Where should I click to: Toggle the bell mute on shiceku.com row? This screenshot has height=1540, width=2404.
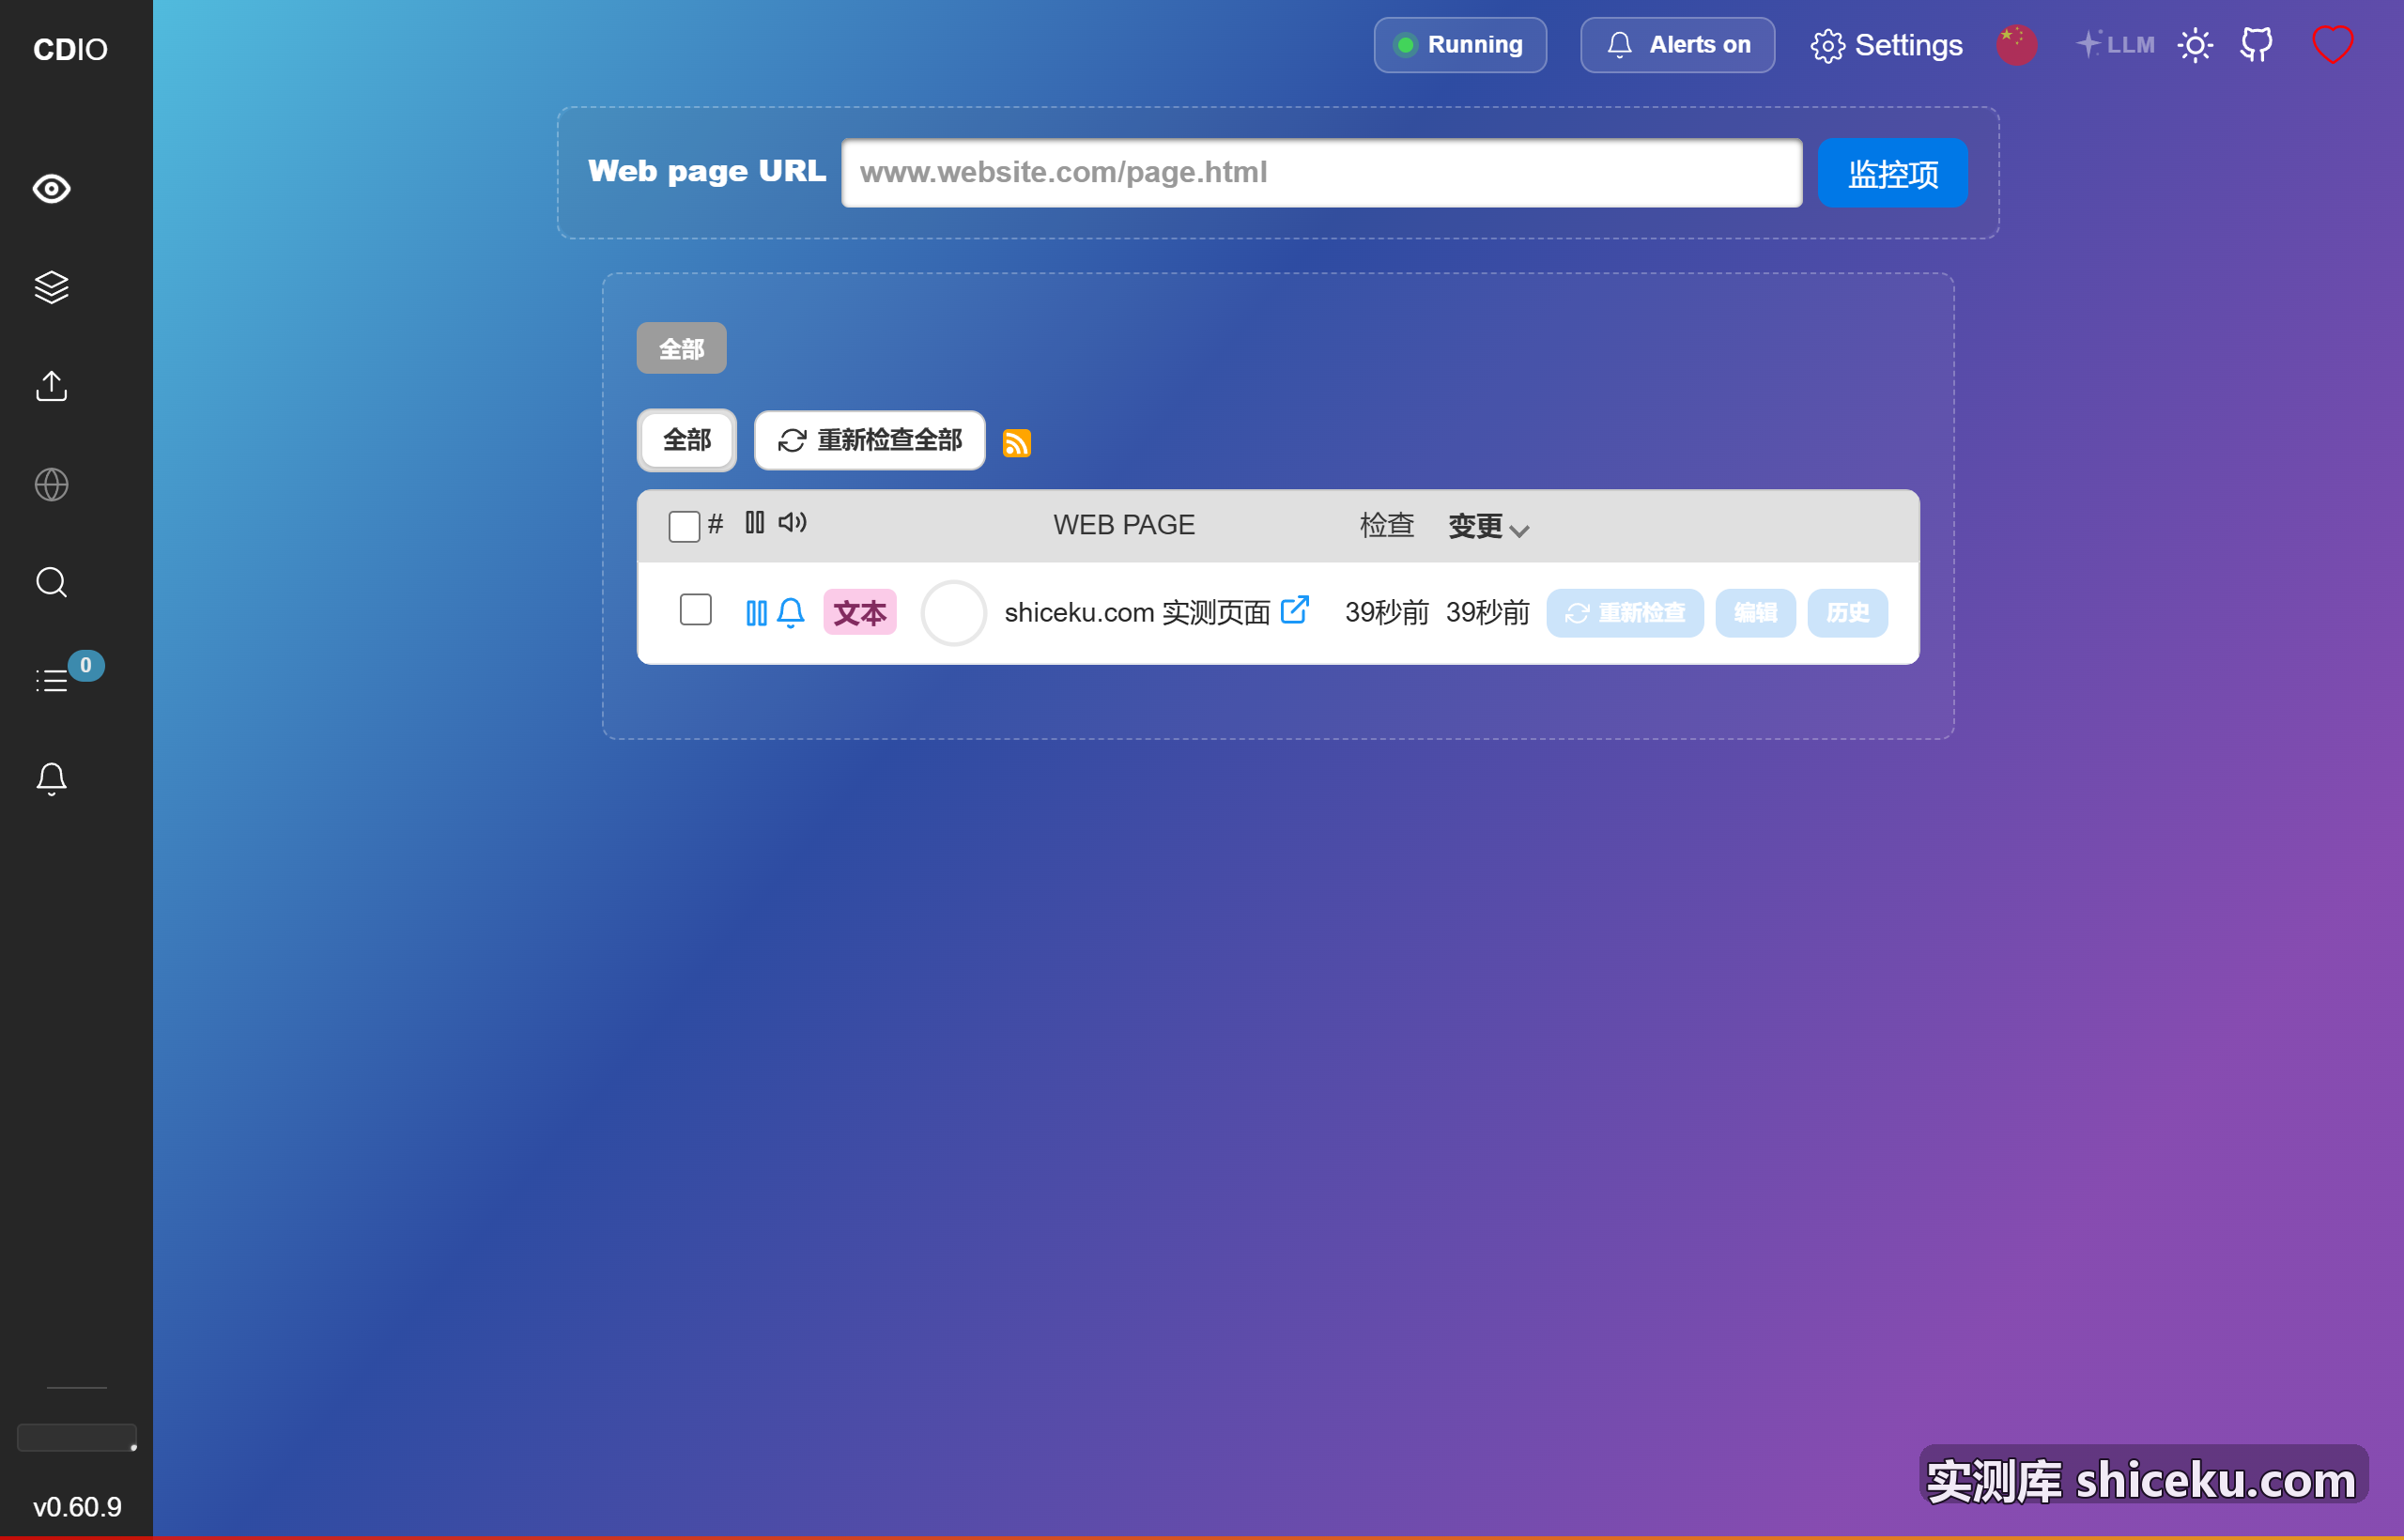(790, 613)
